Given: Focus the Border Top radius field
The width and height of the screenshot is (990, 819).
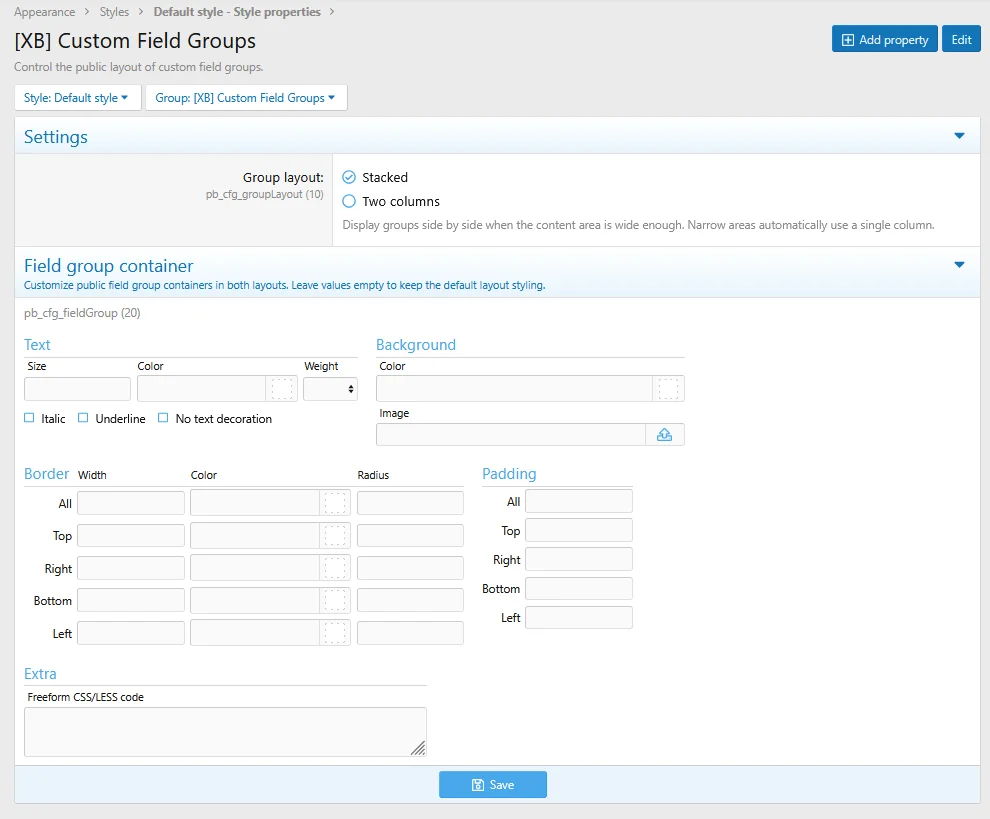Looking at the screenshot, I should pyautogui.click(x=410, y=535).
